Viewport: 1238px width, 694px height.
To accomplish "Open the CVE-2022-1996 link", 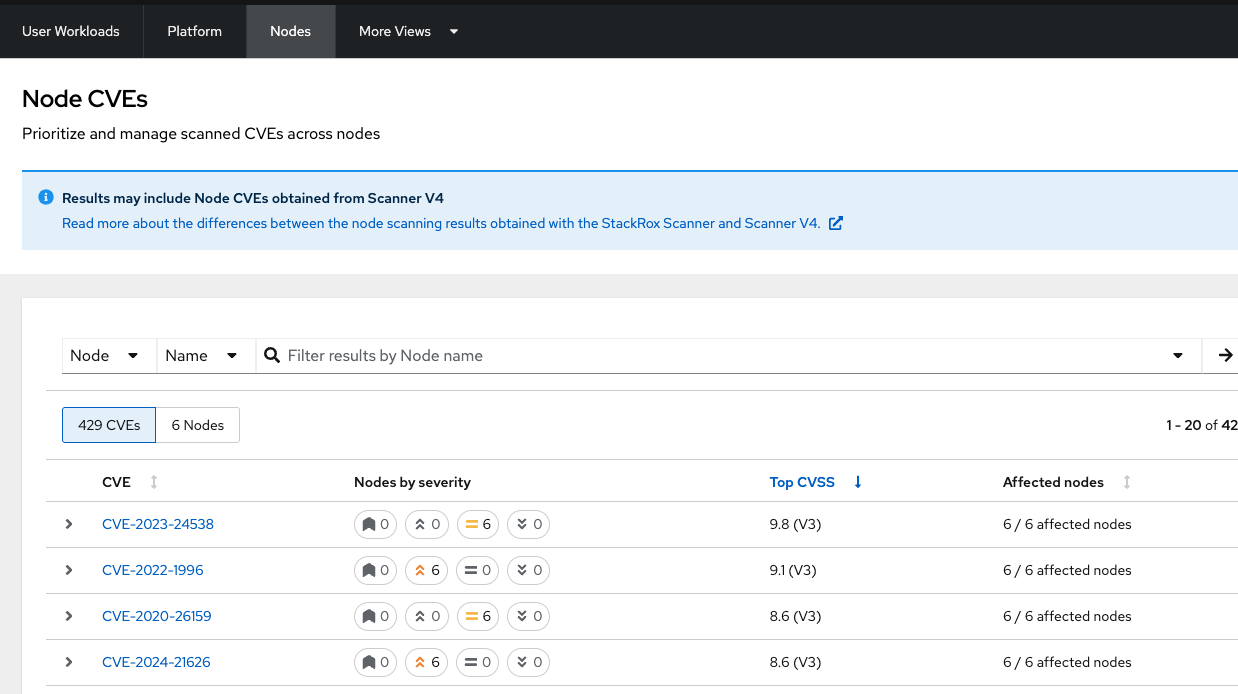I will click(x=153, y=570).
